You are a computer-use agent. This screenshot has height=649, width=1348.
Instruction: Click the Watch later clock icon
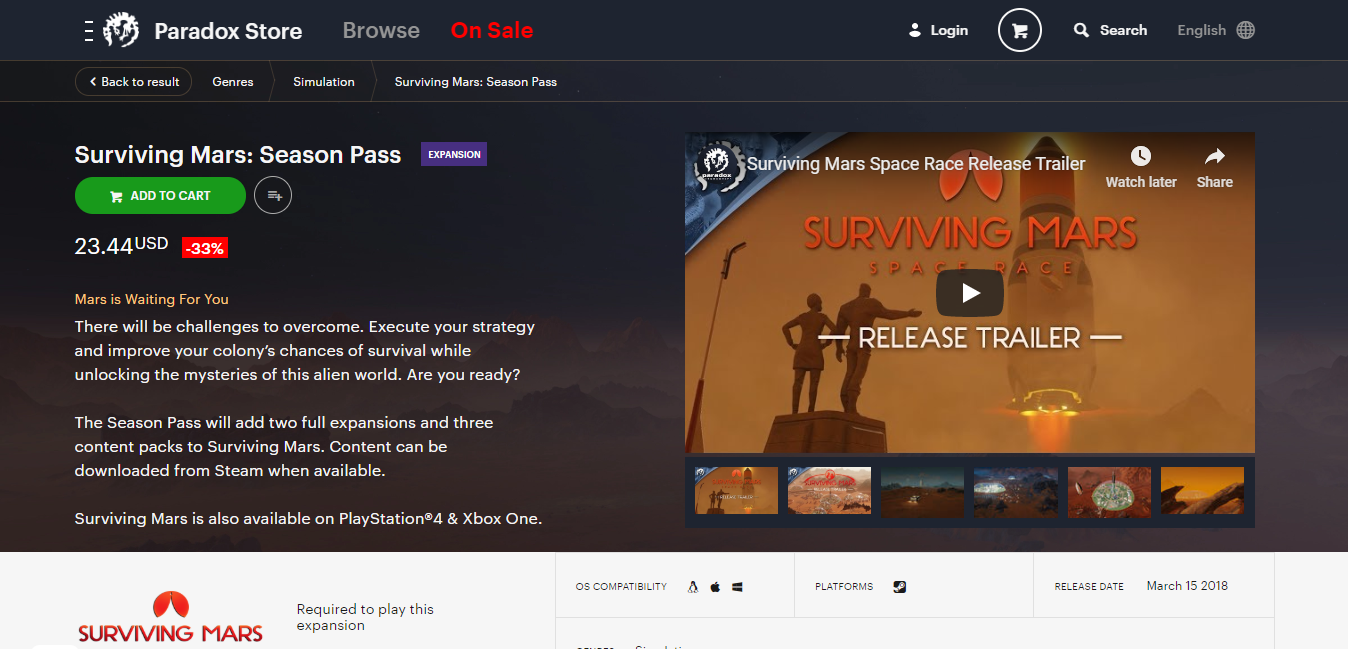pyautogui.click(x=1140, y=157)
